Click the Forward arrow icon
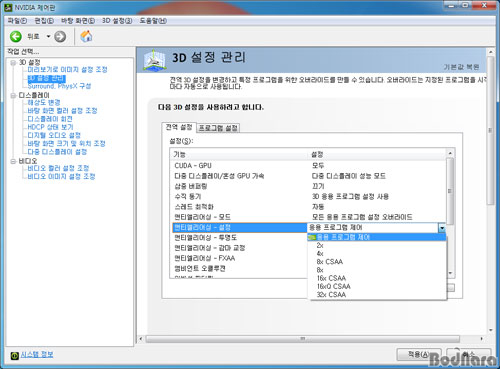 tap(60, 36)
